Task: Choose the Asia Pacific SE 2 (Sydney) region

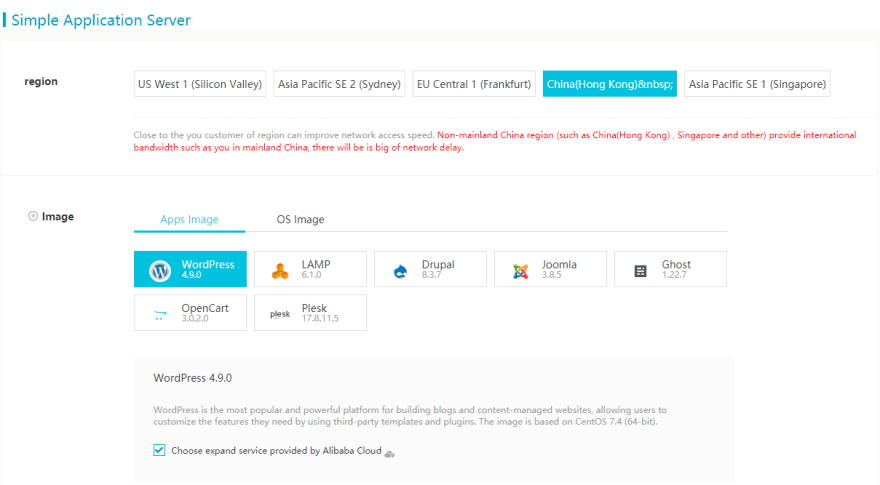Action: click(340, 84)
